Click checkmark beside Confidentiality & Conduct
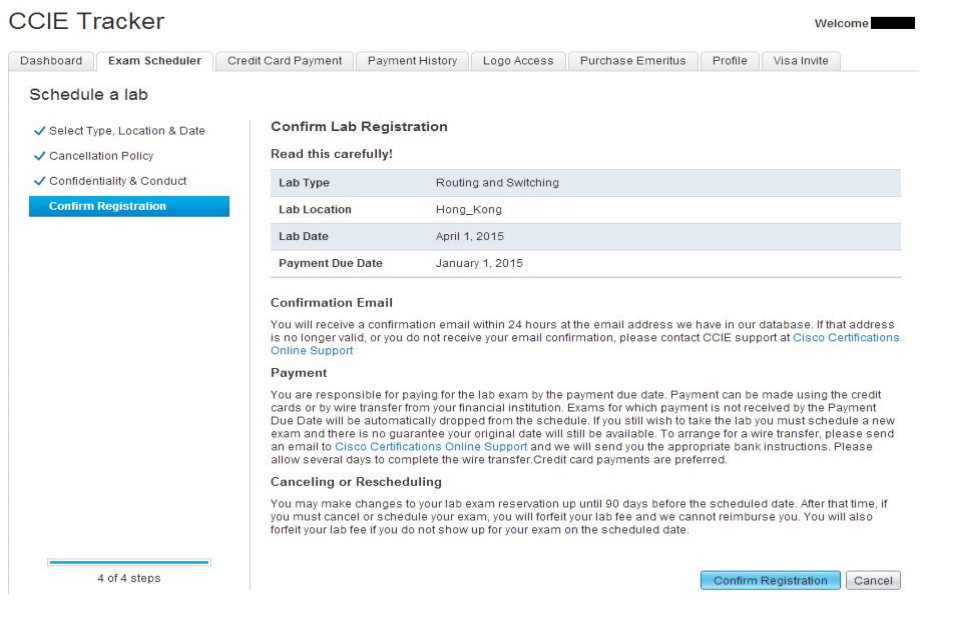The height and width of the screenshot is (629, 979). tap(39, 181)
